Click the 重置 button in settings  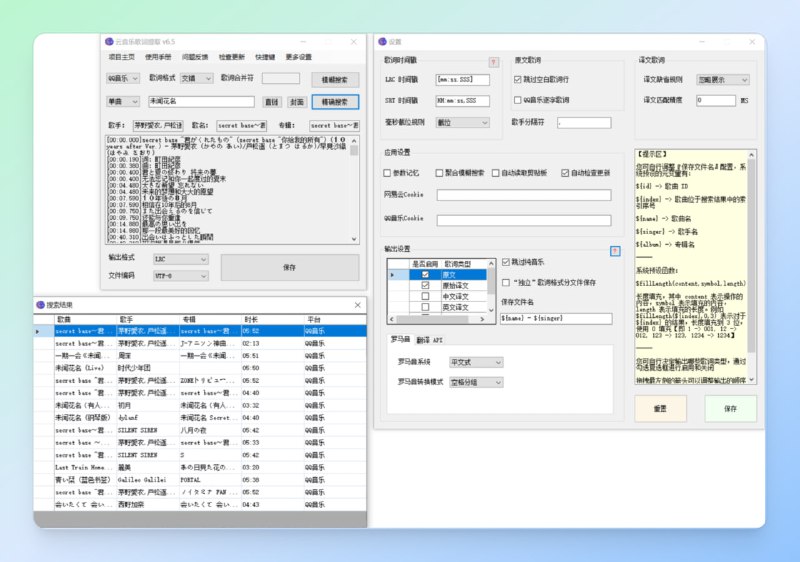pos(660,408)
